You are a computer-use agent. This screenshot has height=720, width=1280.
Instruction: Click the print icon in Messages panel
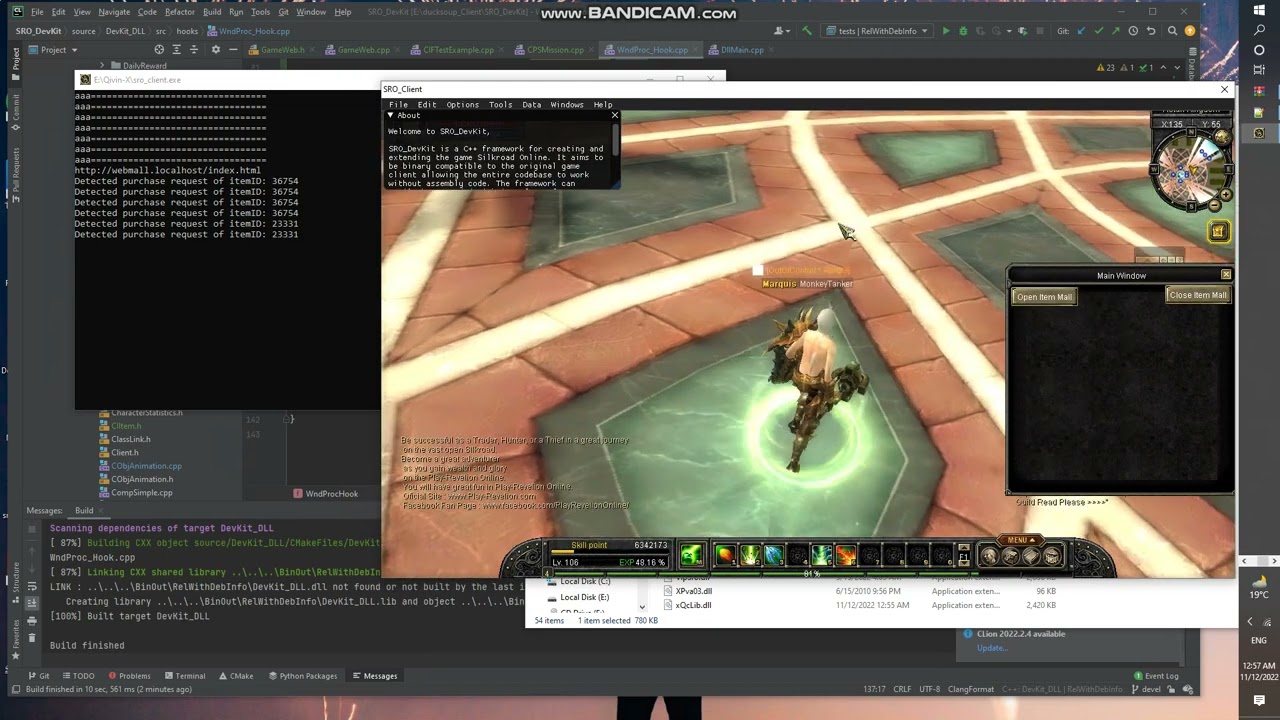(x=32, y=621)
